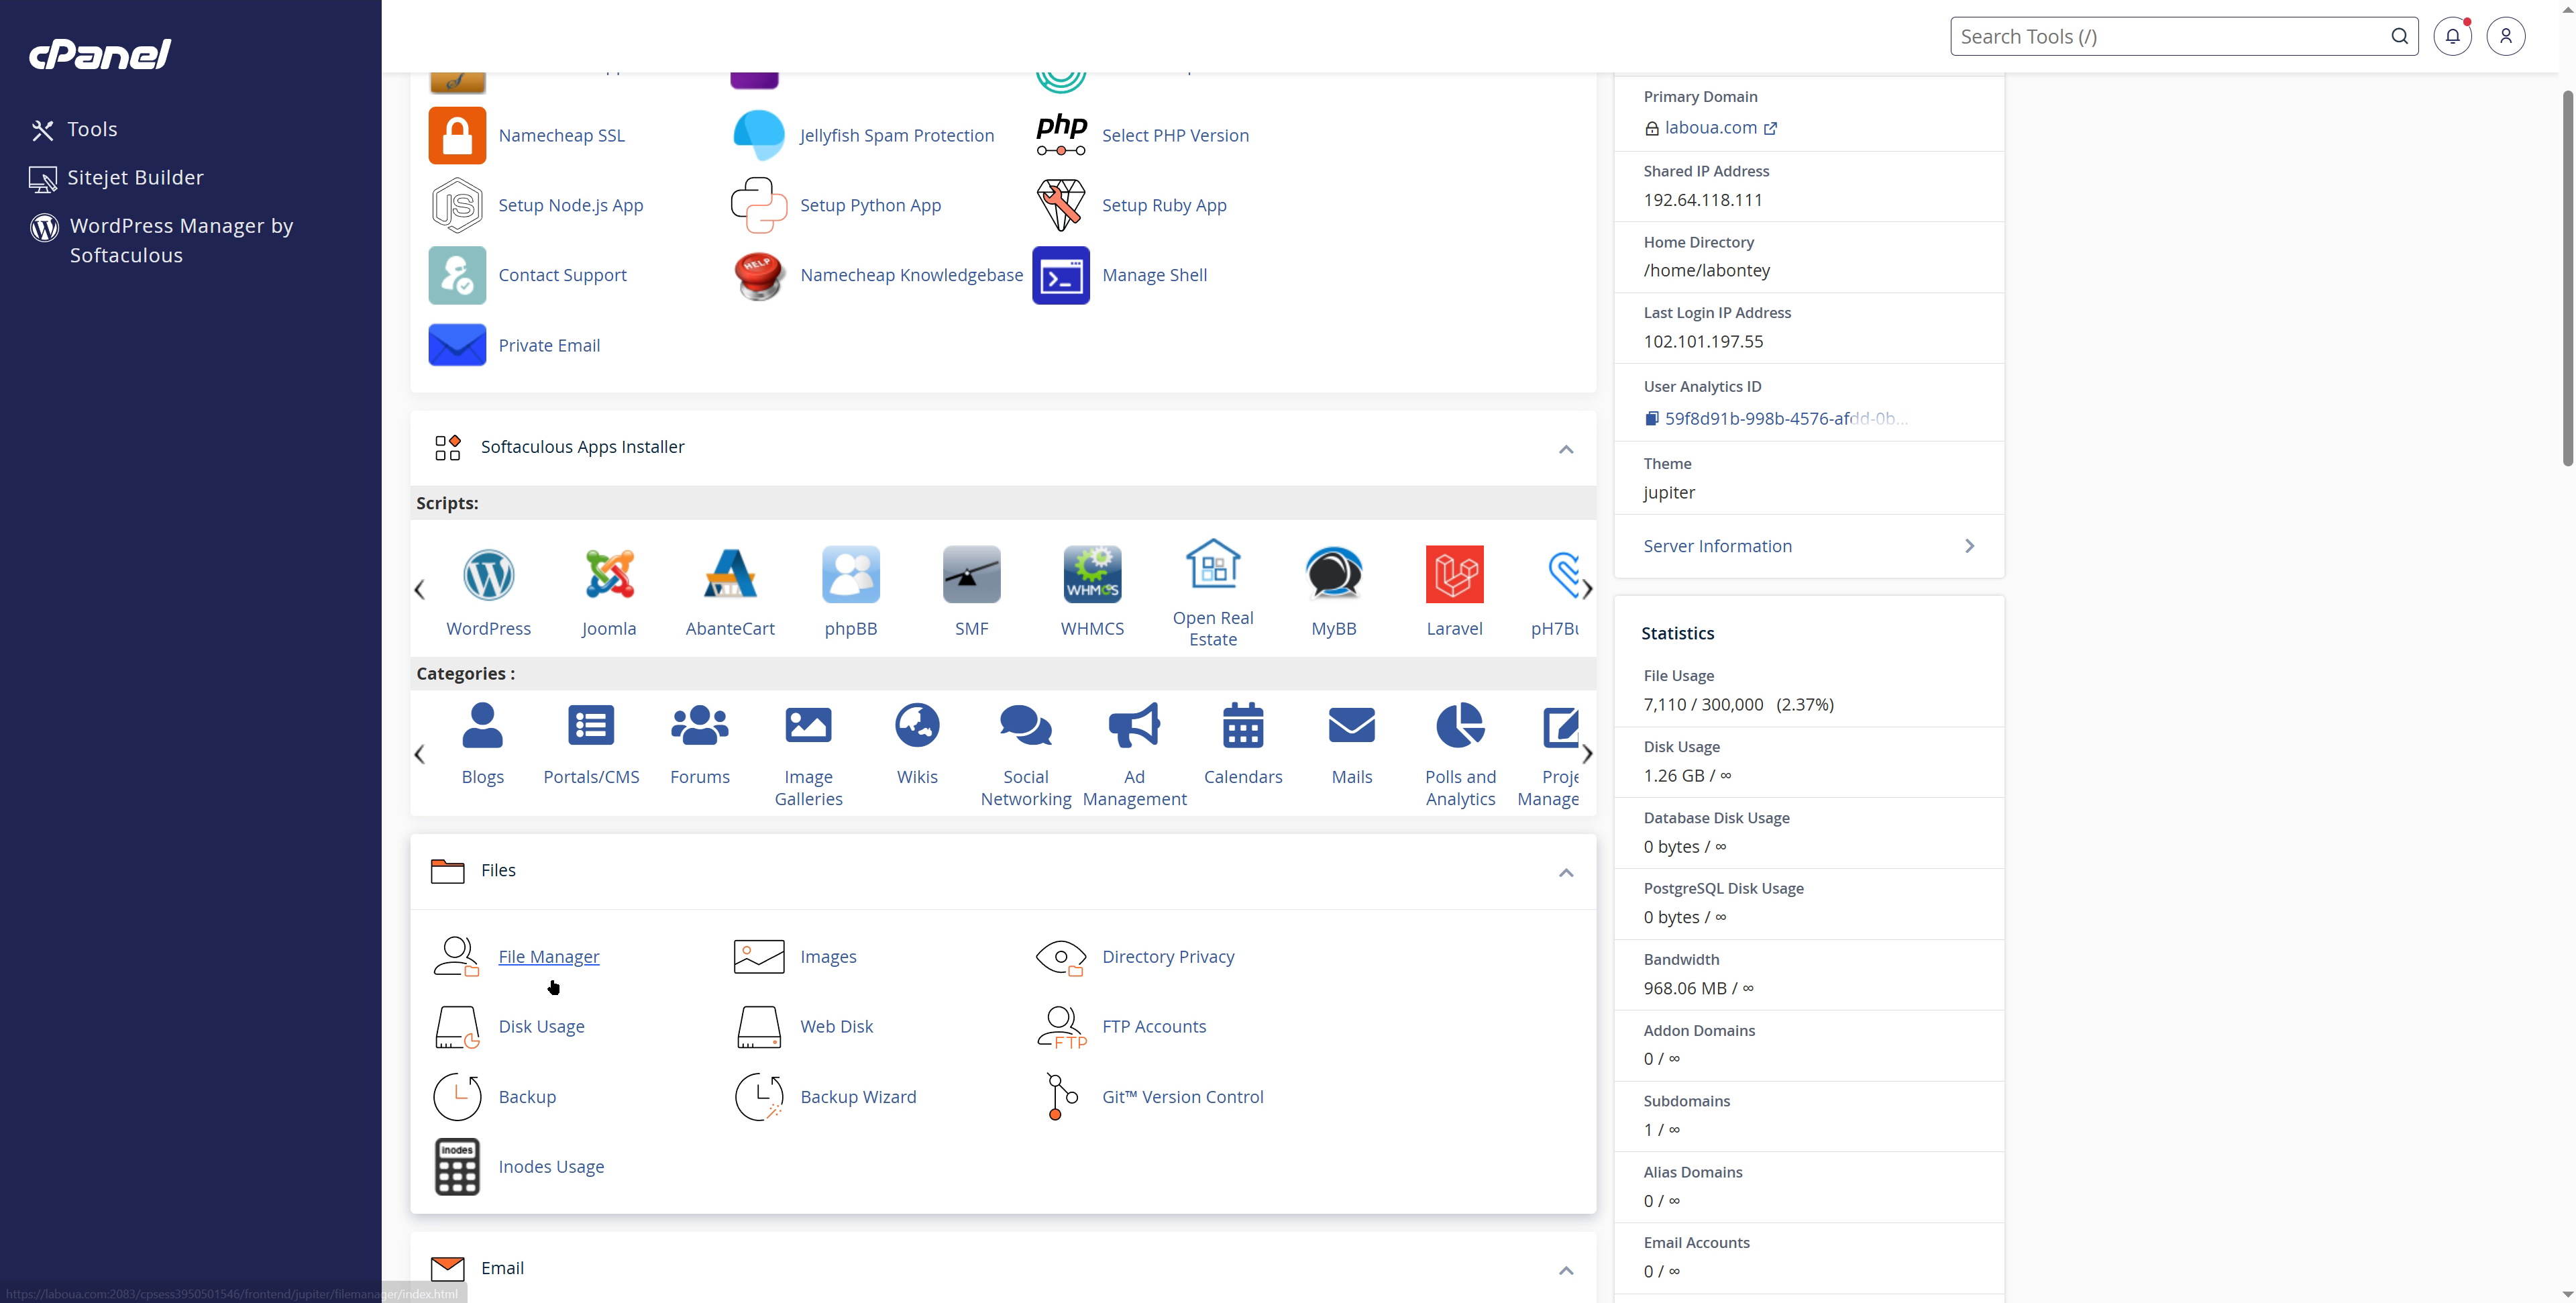Click the Git Version Control branch icon
Screen dimensions: 2576x1303
coord(1061,1097)
